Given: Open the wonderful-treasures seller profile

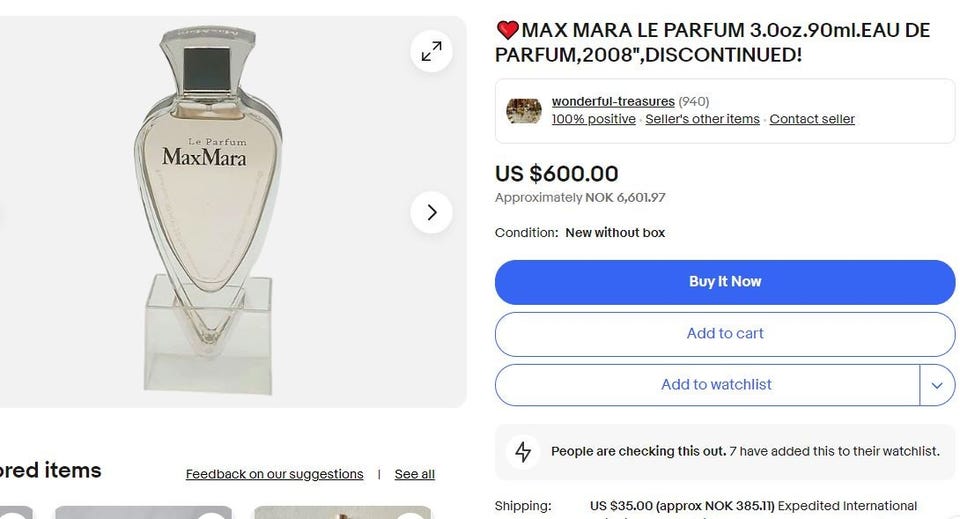Looking at the screenshot, I should 612,101.
